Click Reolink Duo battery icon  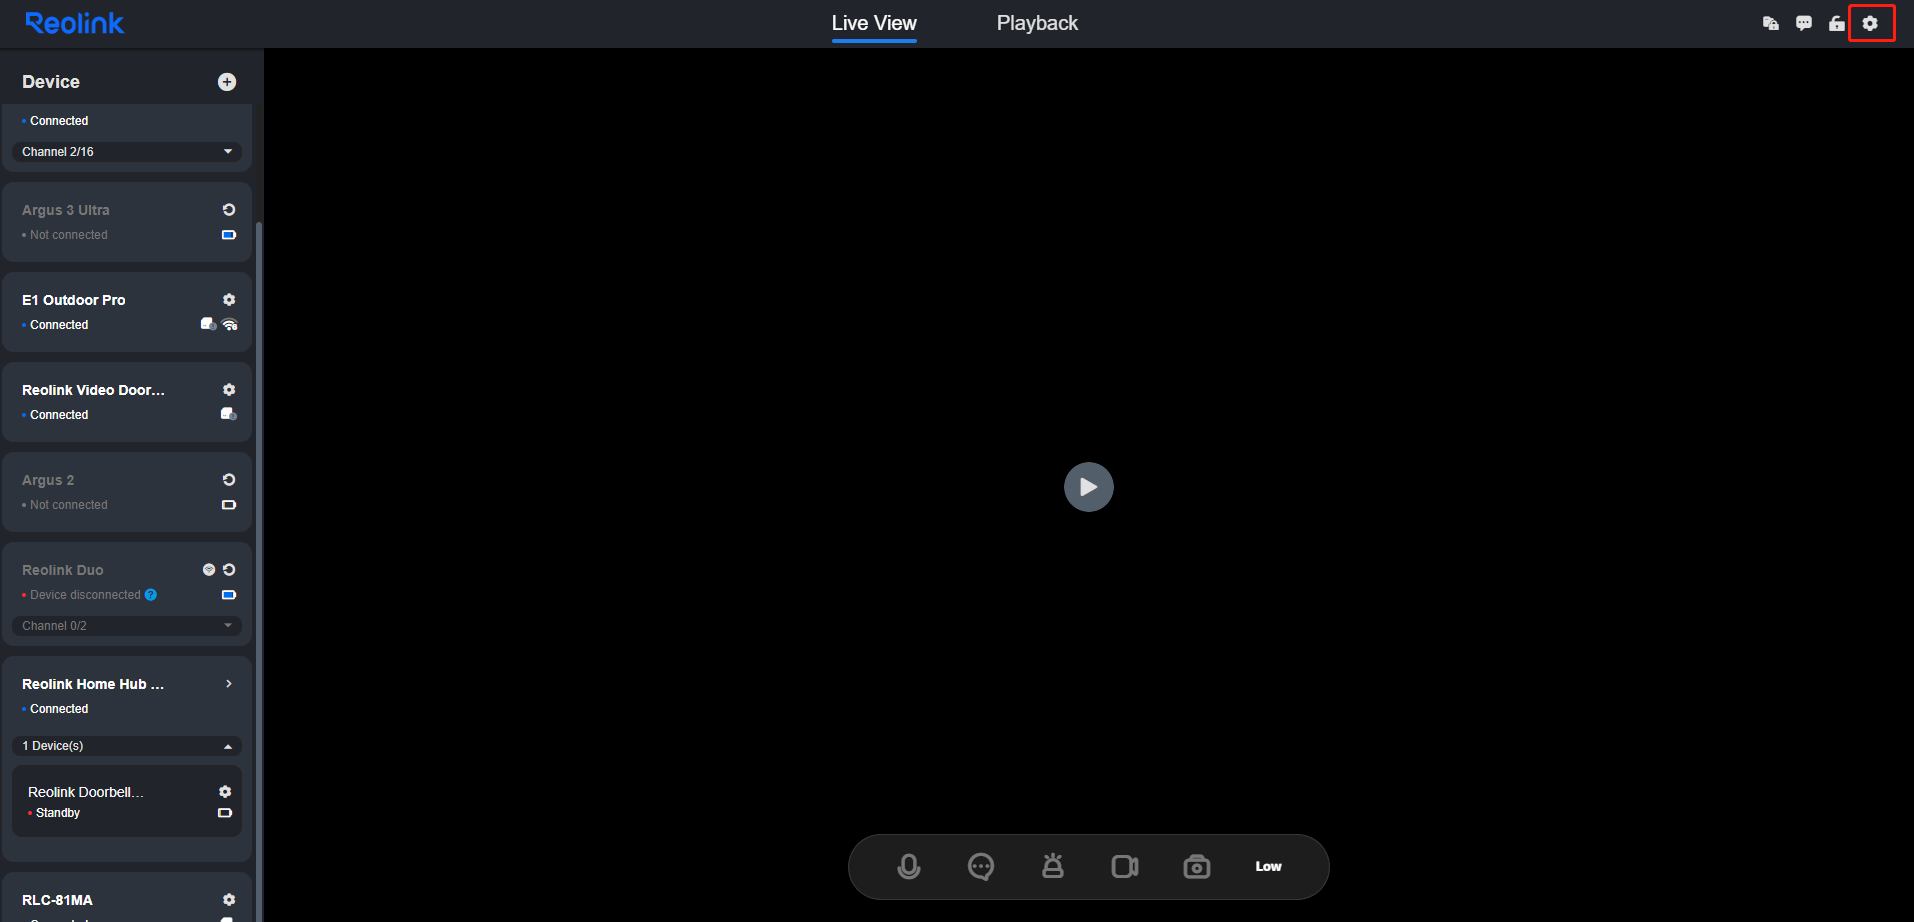click(229, 595)
